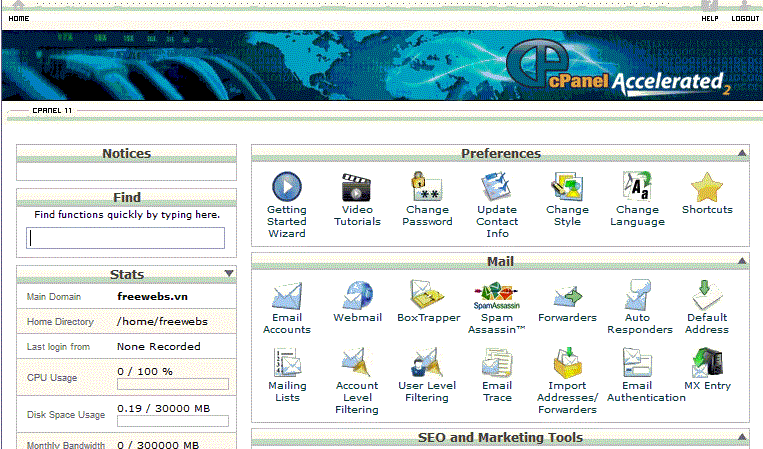Collapse the Stats panel arrow
This screenshot has width=763, height=449.
coord(229,273)
